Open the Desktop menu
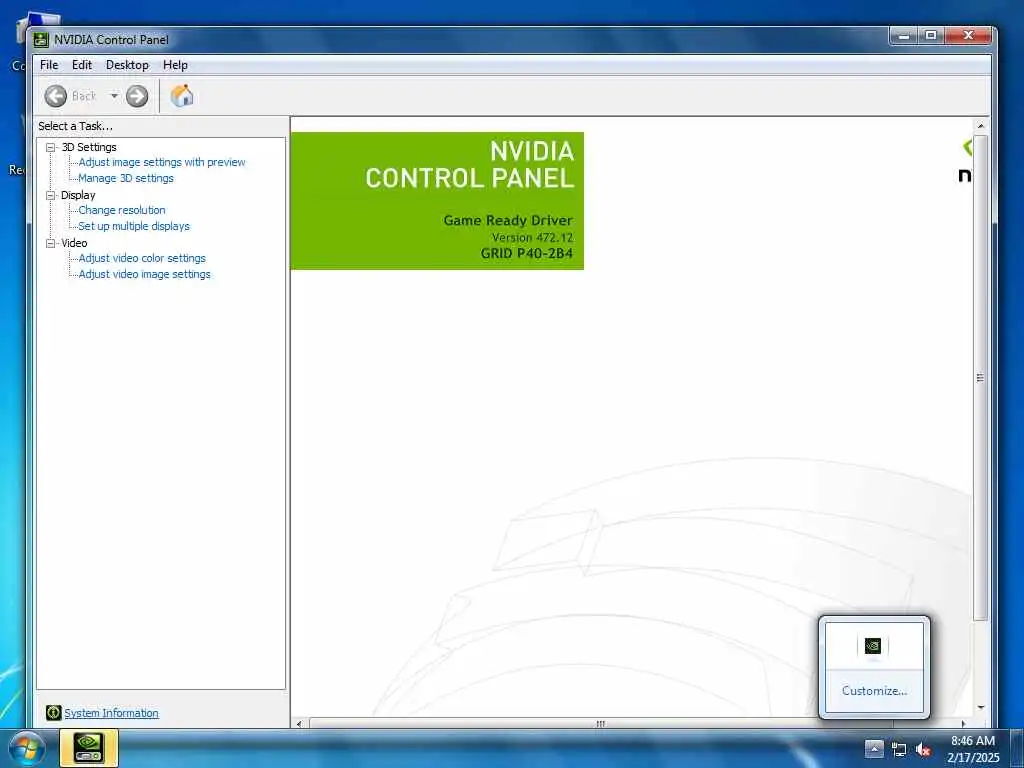Image resolution: width=1024 pixels, height=768 pixels. click(x=127, y=65)
